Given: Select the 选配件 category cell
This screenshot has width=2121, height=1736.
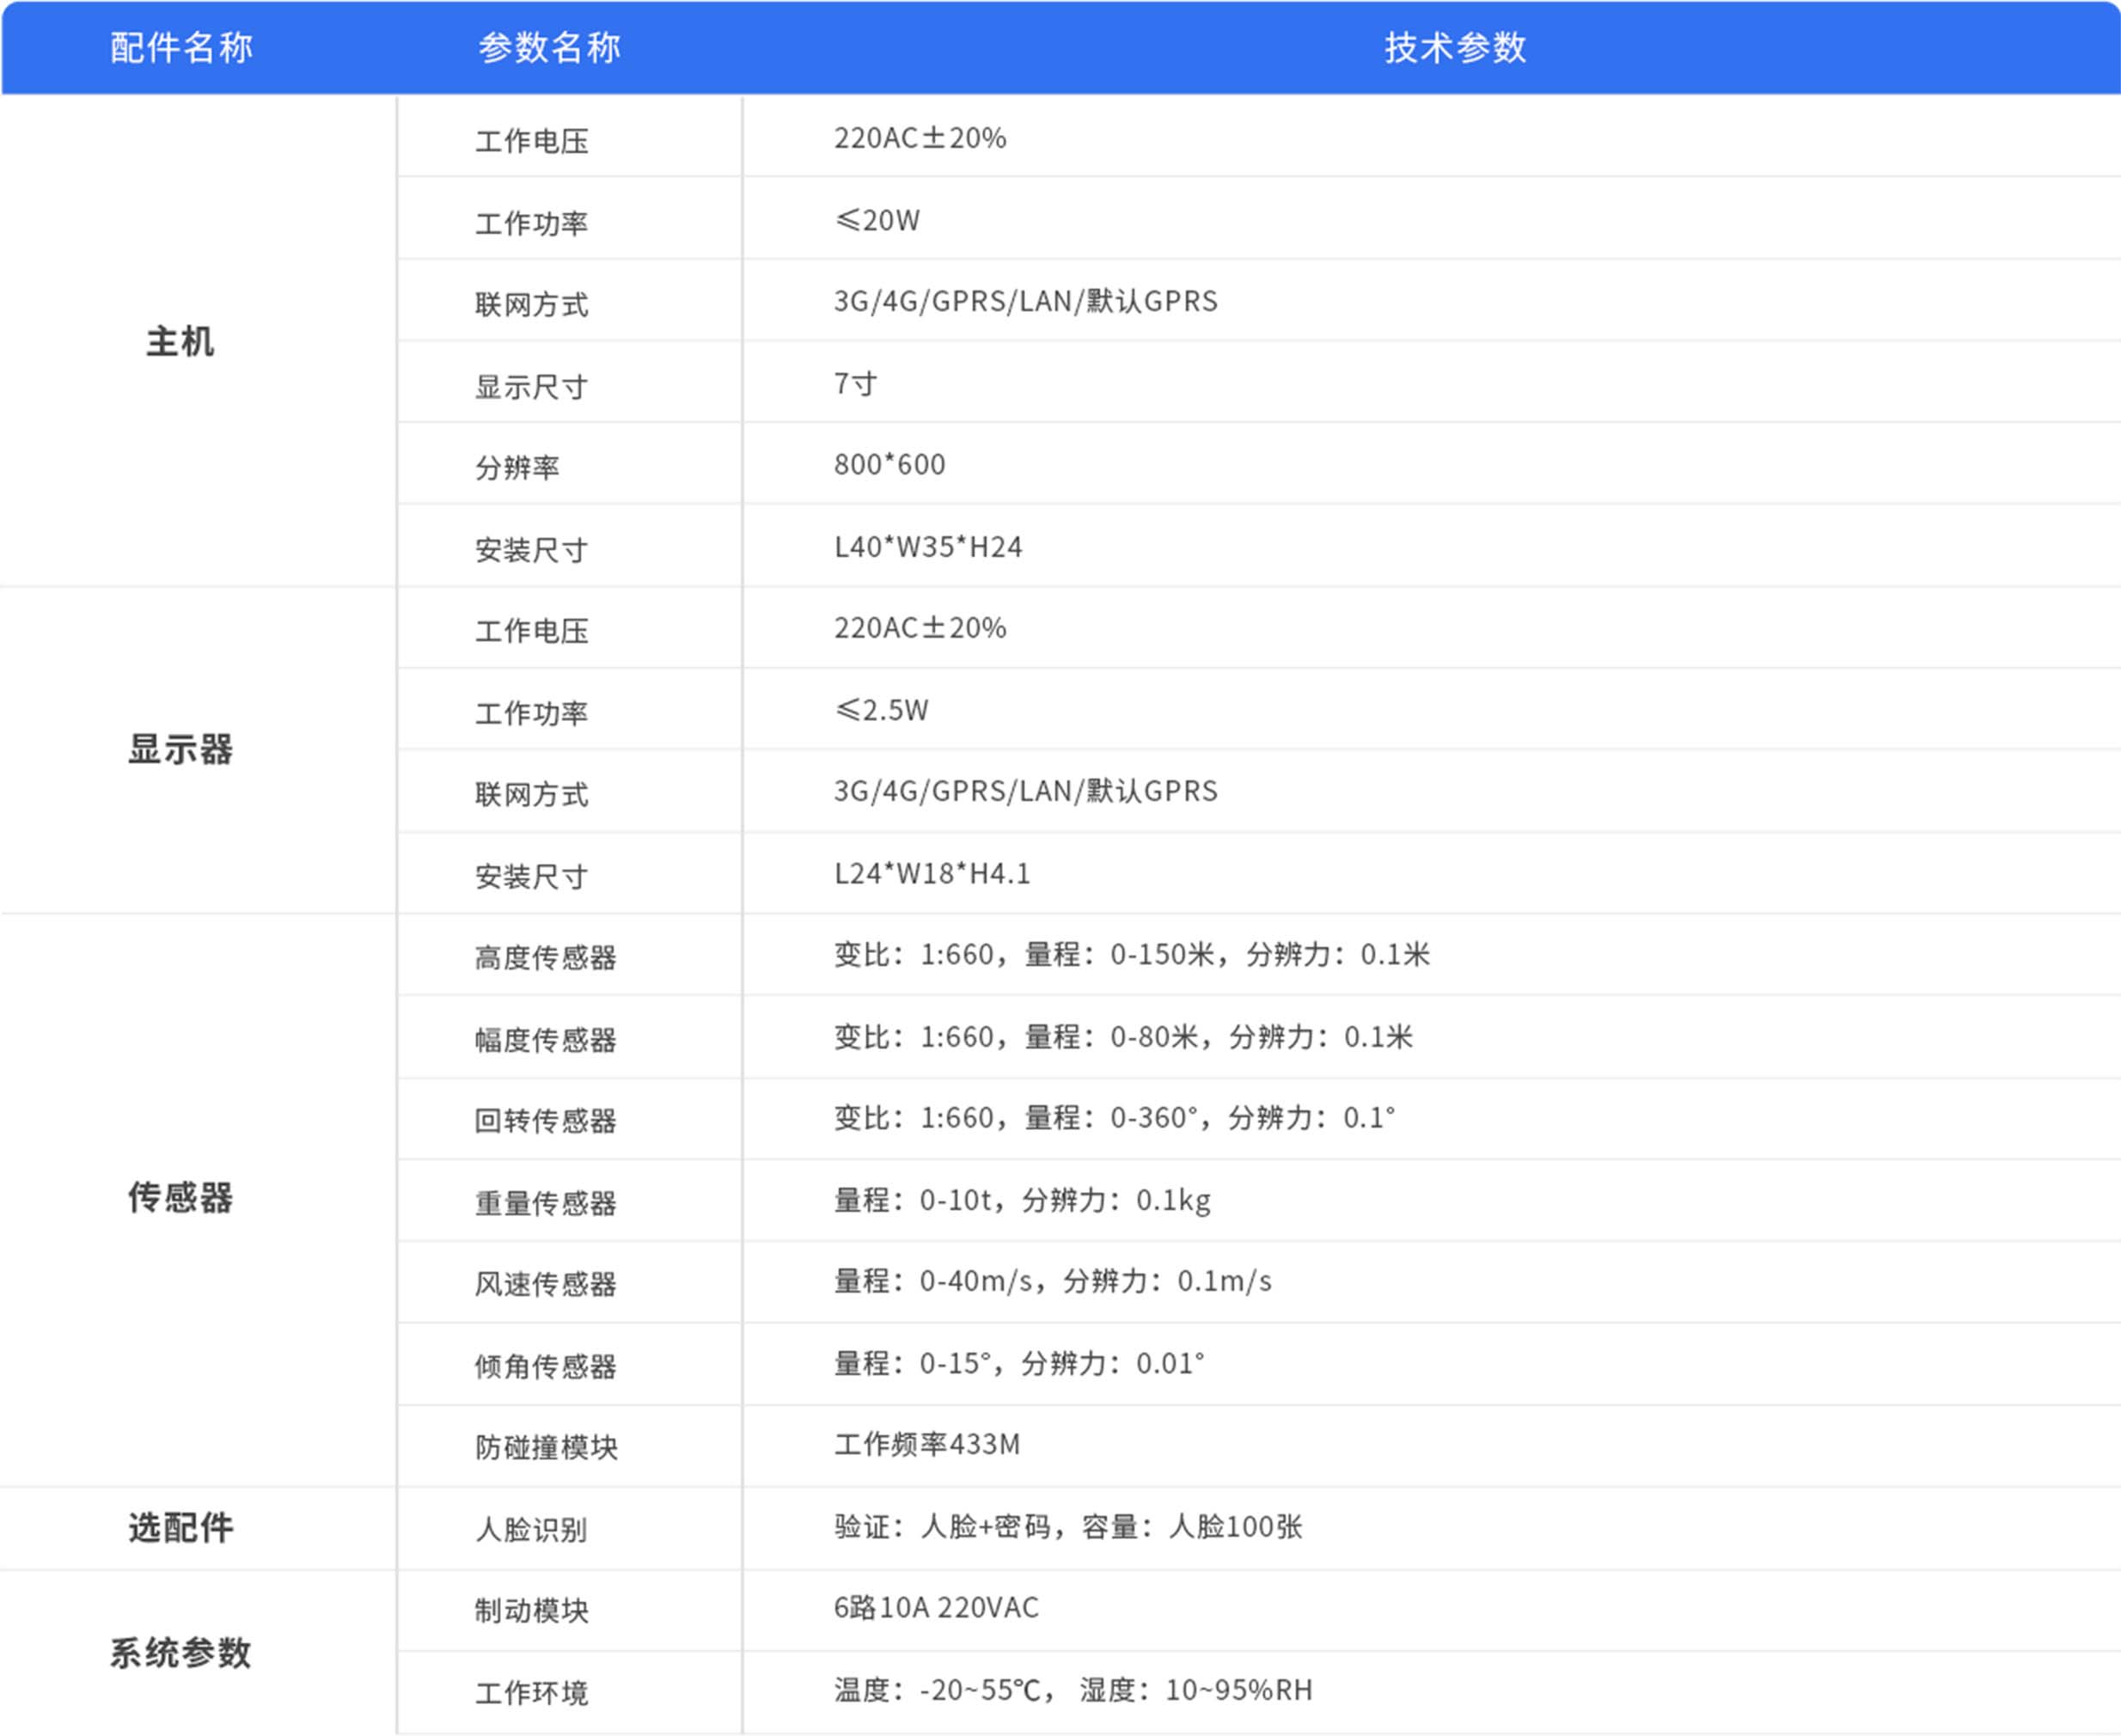Looking at the screenshot, I should [181, 1527].
